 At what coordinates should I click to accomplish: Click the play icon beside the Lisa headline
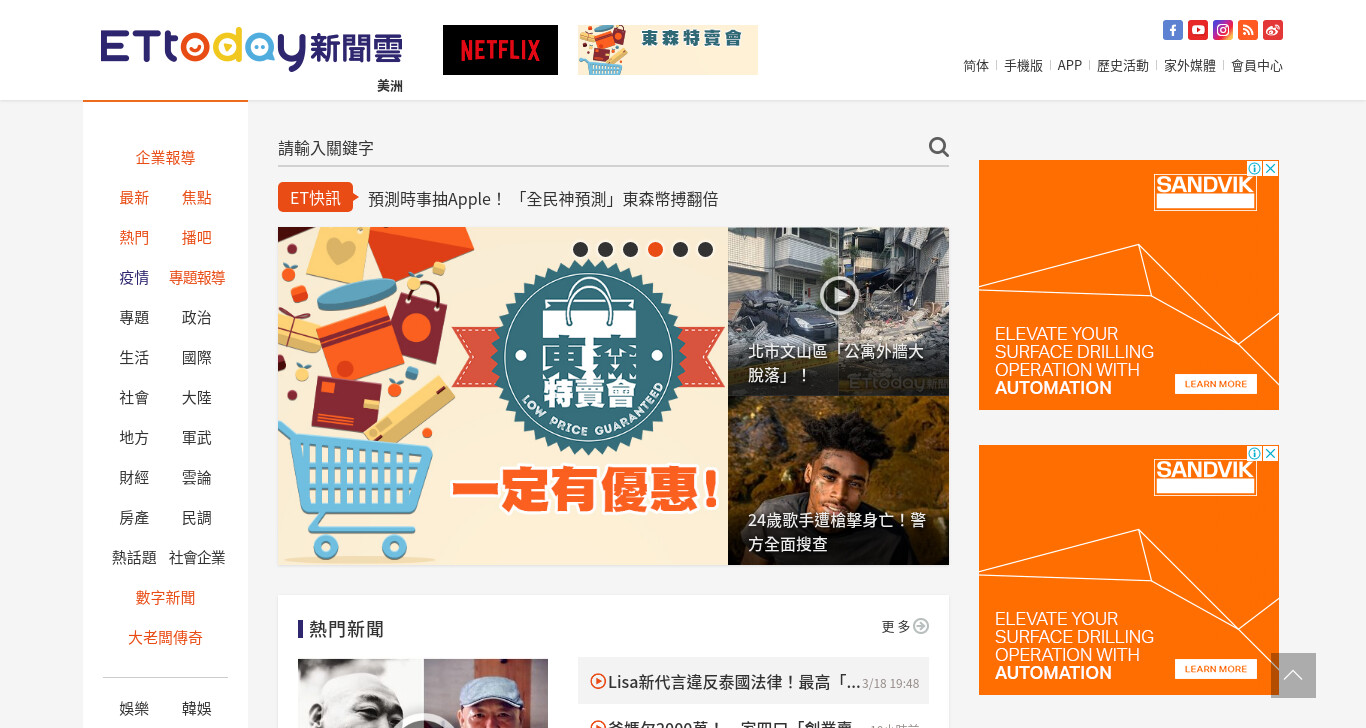[x=598, y=681]
